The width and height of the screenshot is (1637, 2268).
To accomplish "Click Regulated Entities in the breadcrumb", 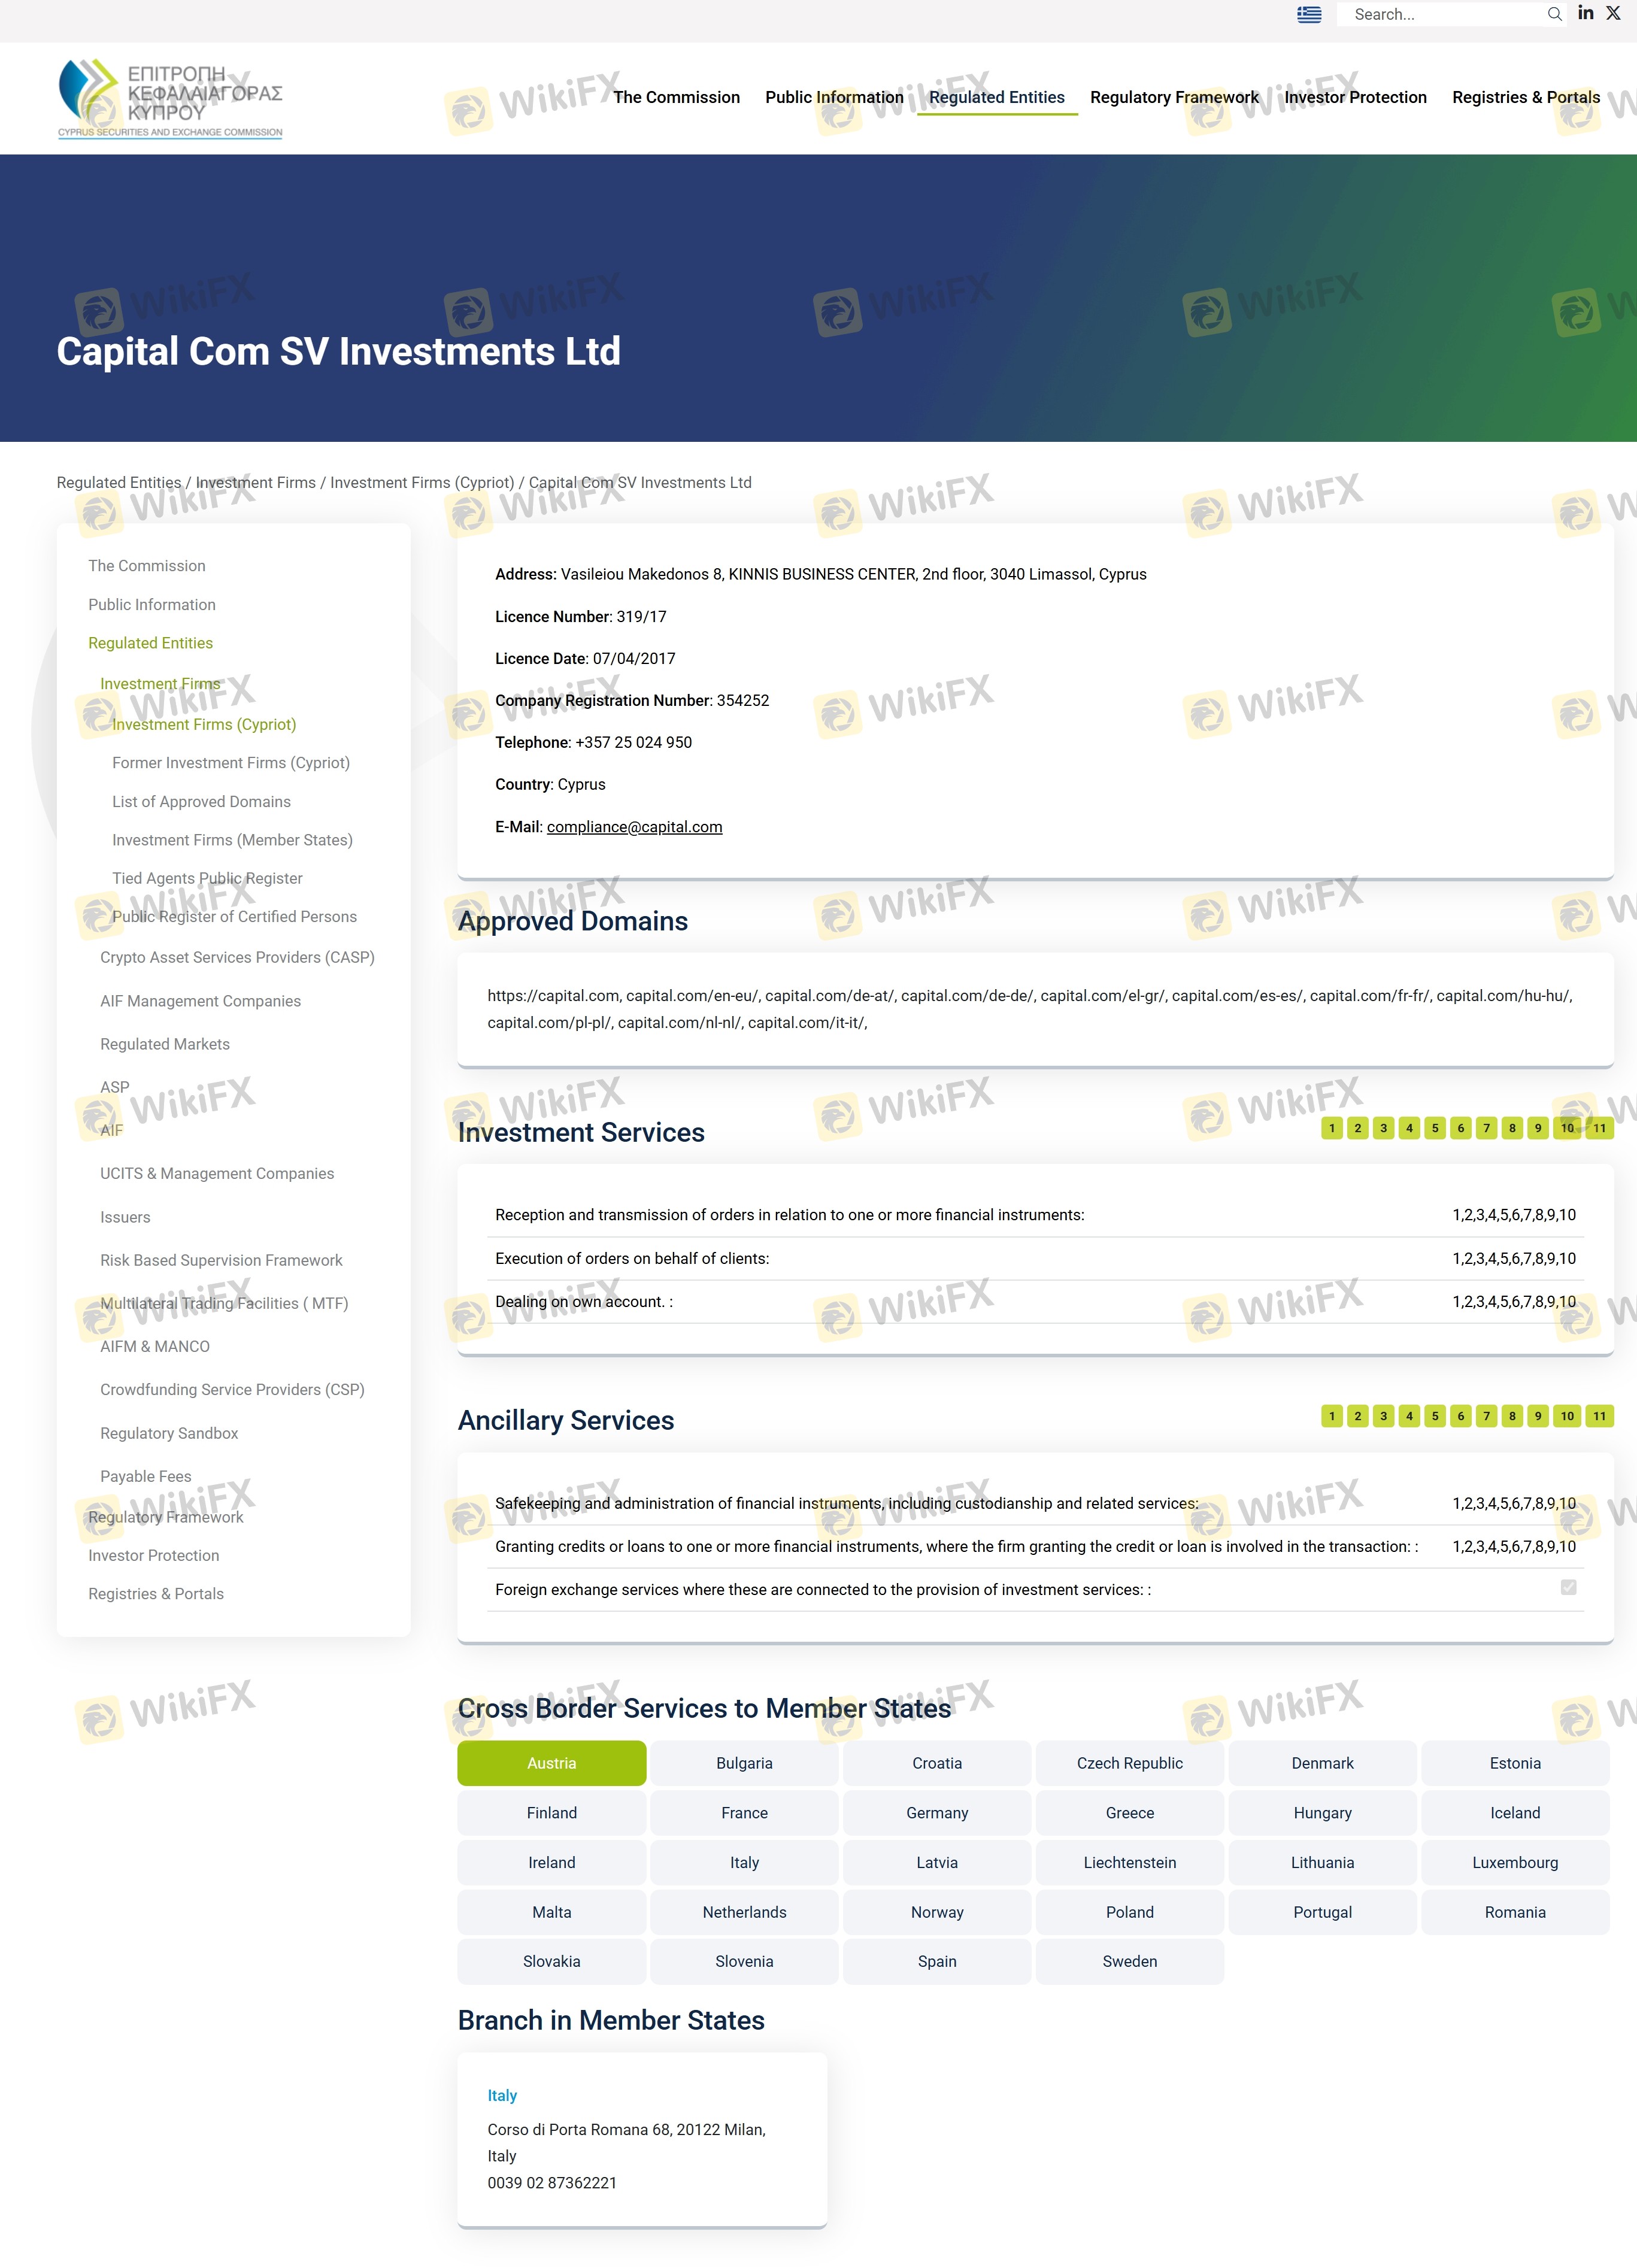I will (119, 482).
